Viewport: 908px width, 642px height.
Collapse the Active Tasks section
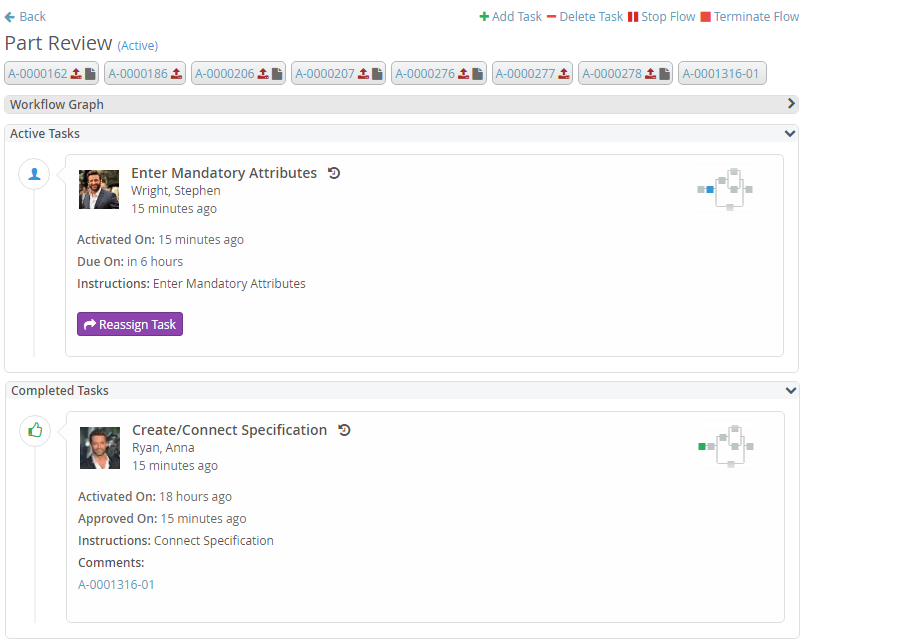pos(790,133)
